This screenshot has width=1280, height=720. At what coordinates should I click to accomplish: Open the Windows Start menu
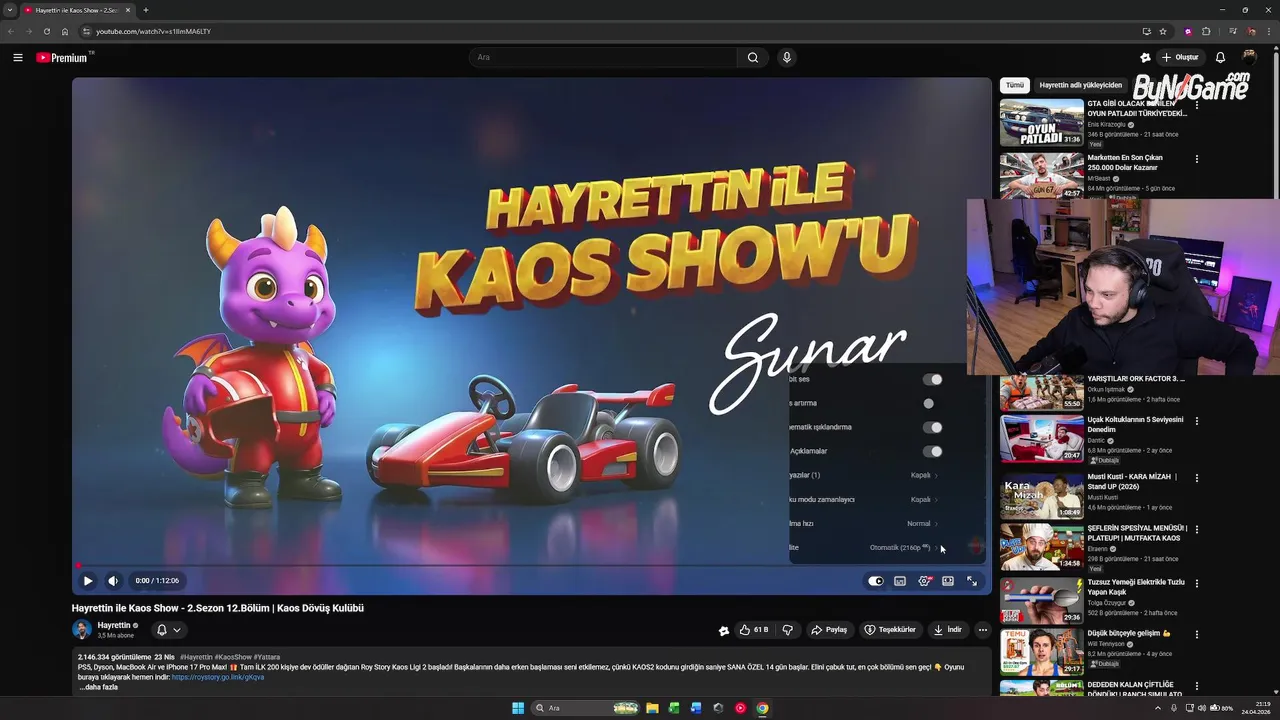click(x=518, y=708)
